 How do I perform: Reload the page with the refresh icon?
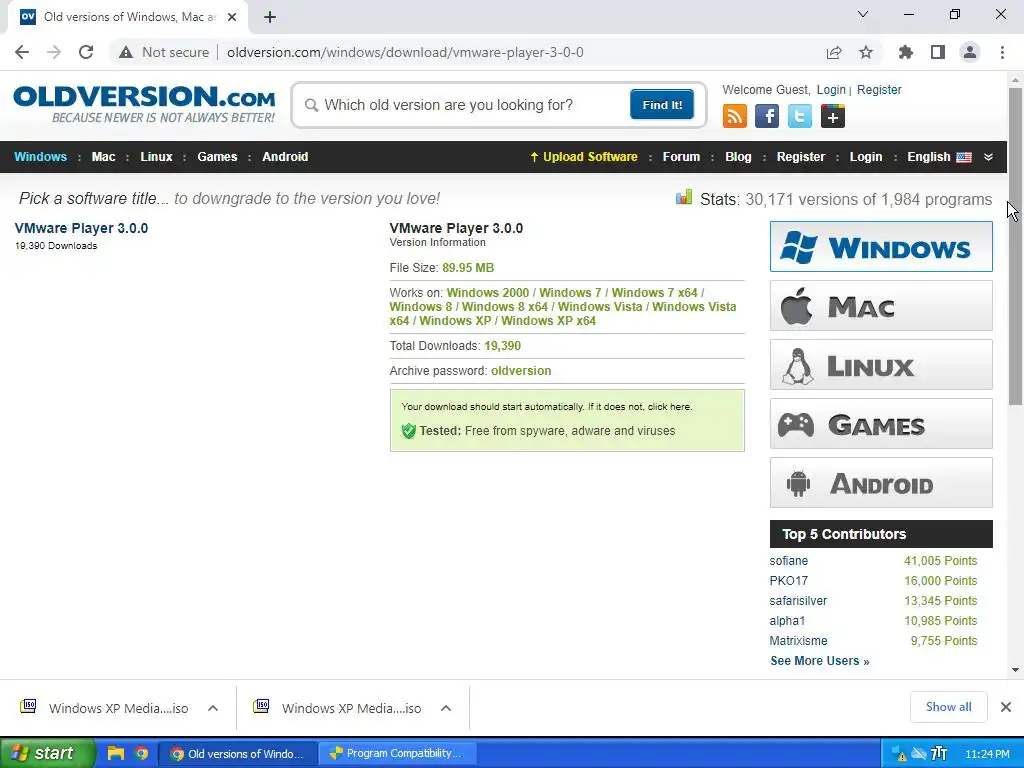(86, 52)
